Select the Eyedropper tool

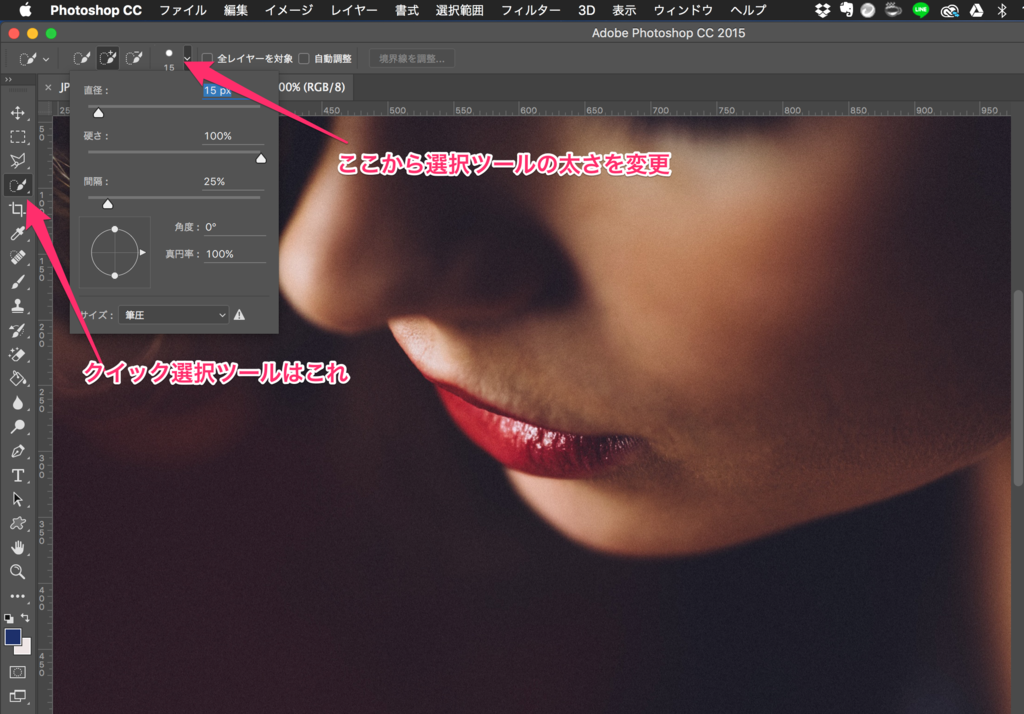(18, 233)
